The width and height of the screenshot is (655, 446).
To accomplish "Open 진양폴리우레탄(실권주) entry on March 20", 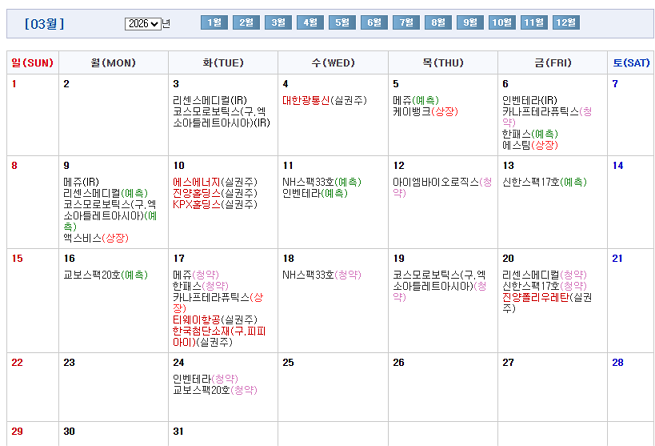I will [547, 303].
